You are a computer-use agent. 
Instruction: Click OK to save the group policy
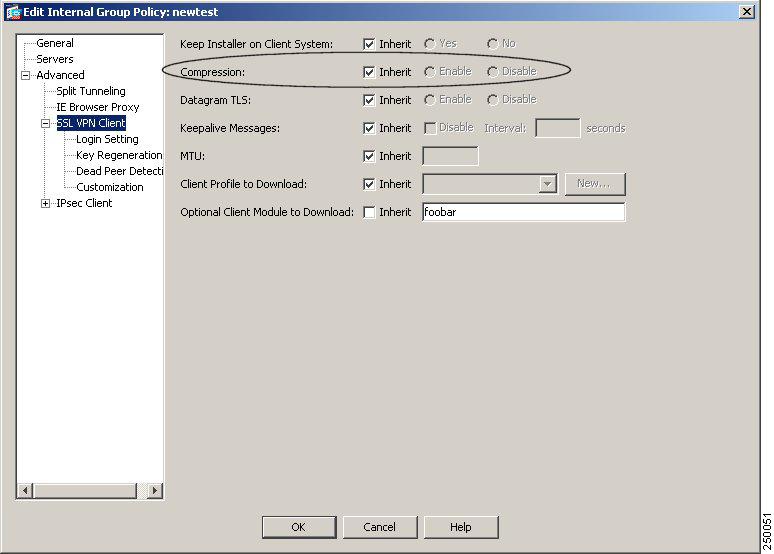299,527
